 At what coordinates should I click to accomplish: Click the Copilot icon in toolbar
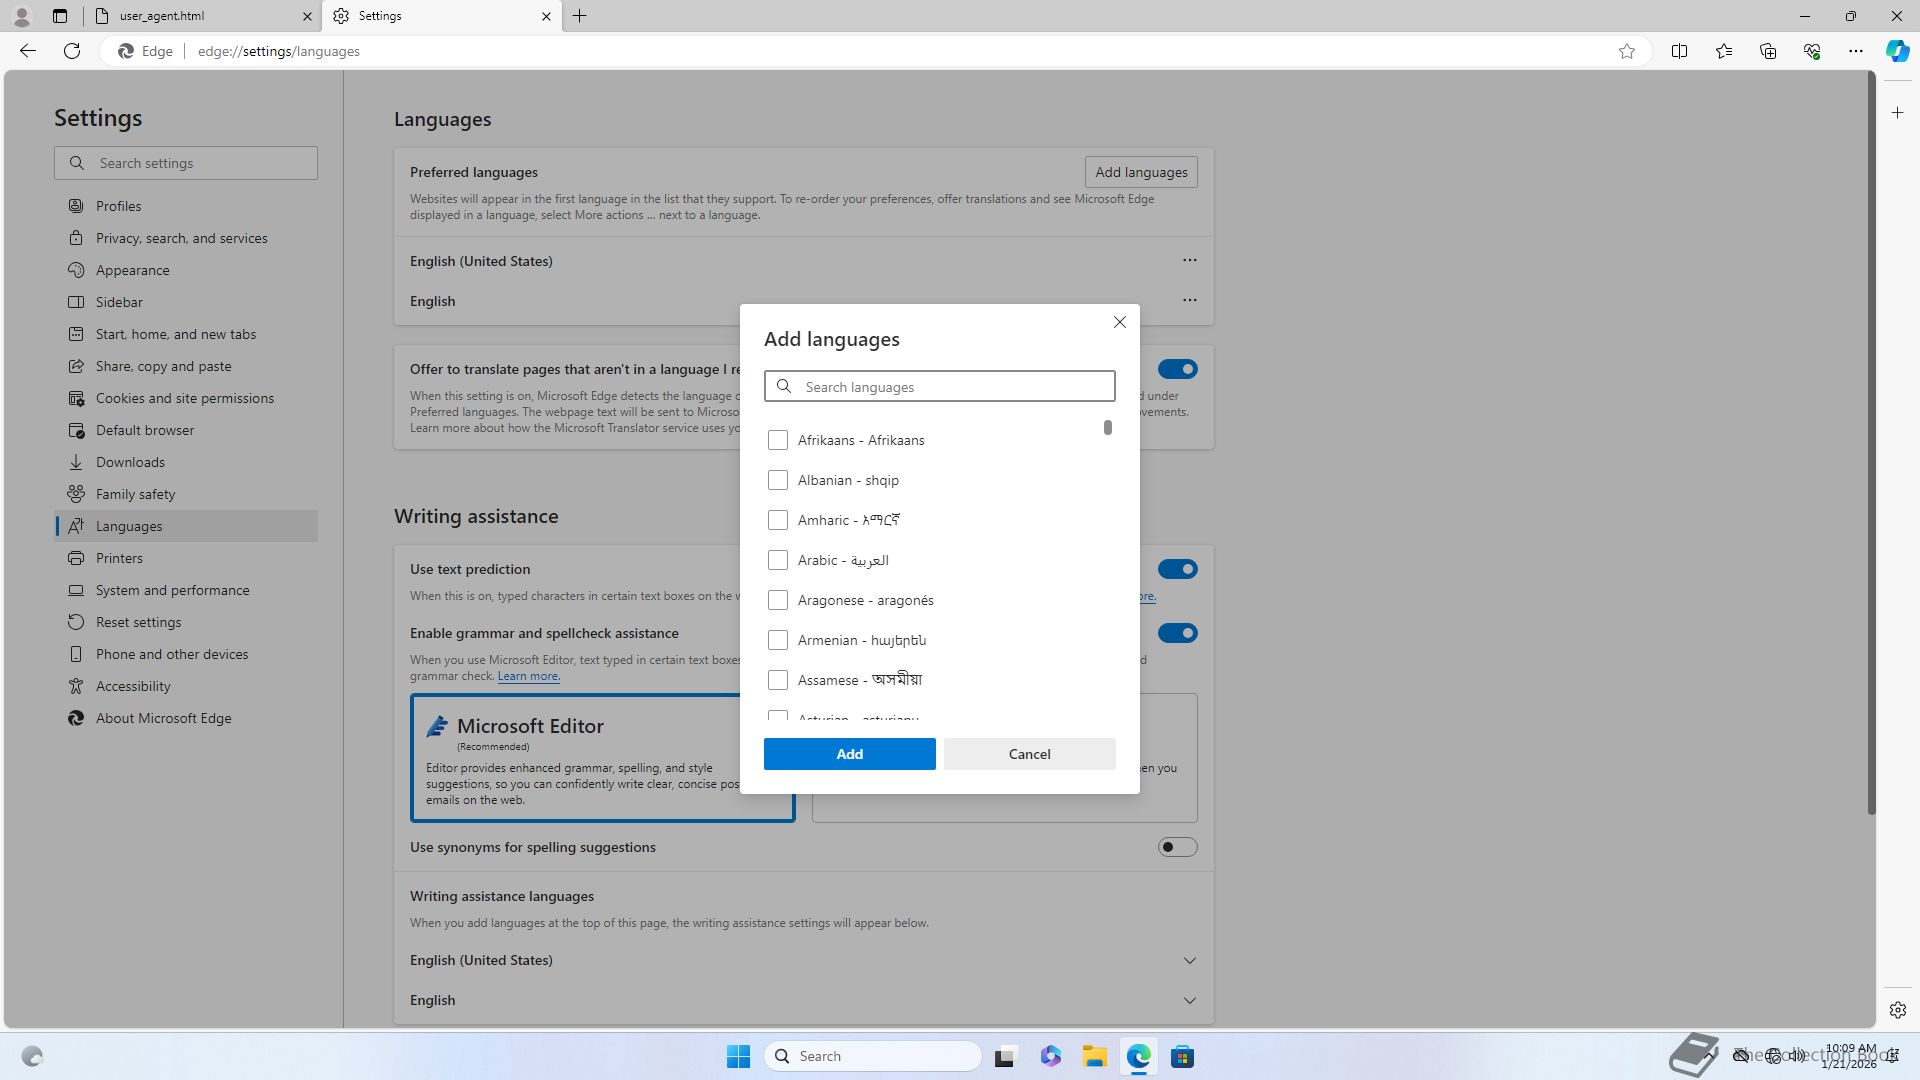pyautogui.click(x=1897, y=51)
